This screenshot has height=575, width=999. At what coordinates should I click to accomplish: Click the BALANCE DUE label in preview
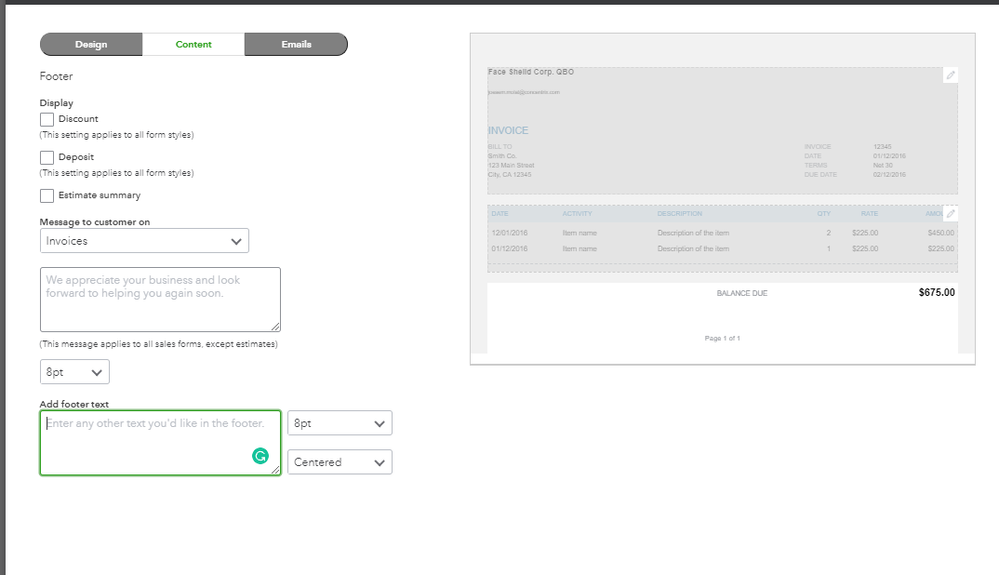tap(742, 294)
